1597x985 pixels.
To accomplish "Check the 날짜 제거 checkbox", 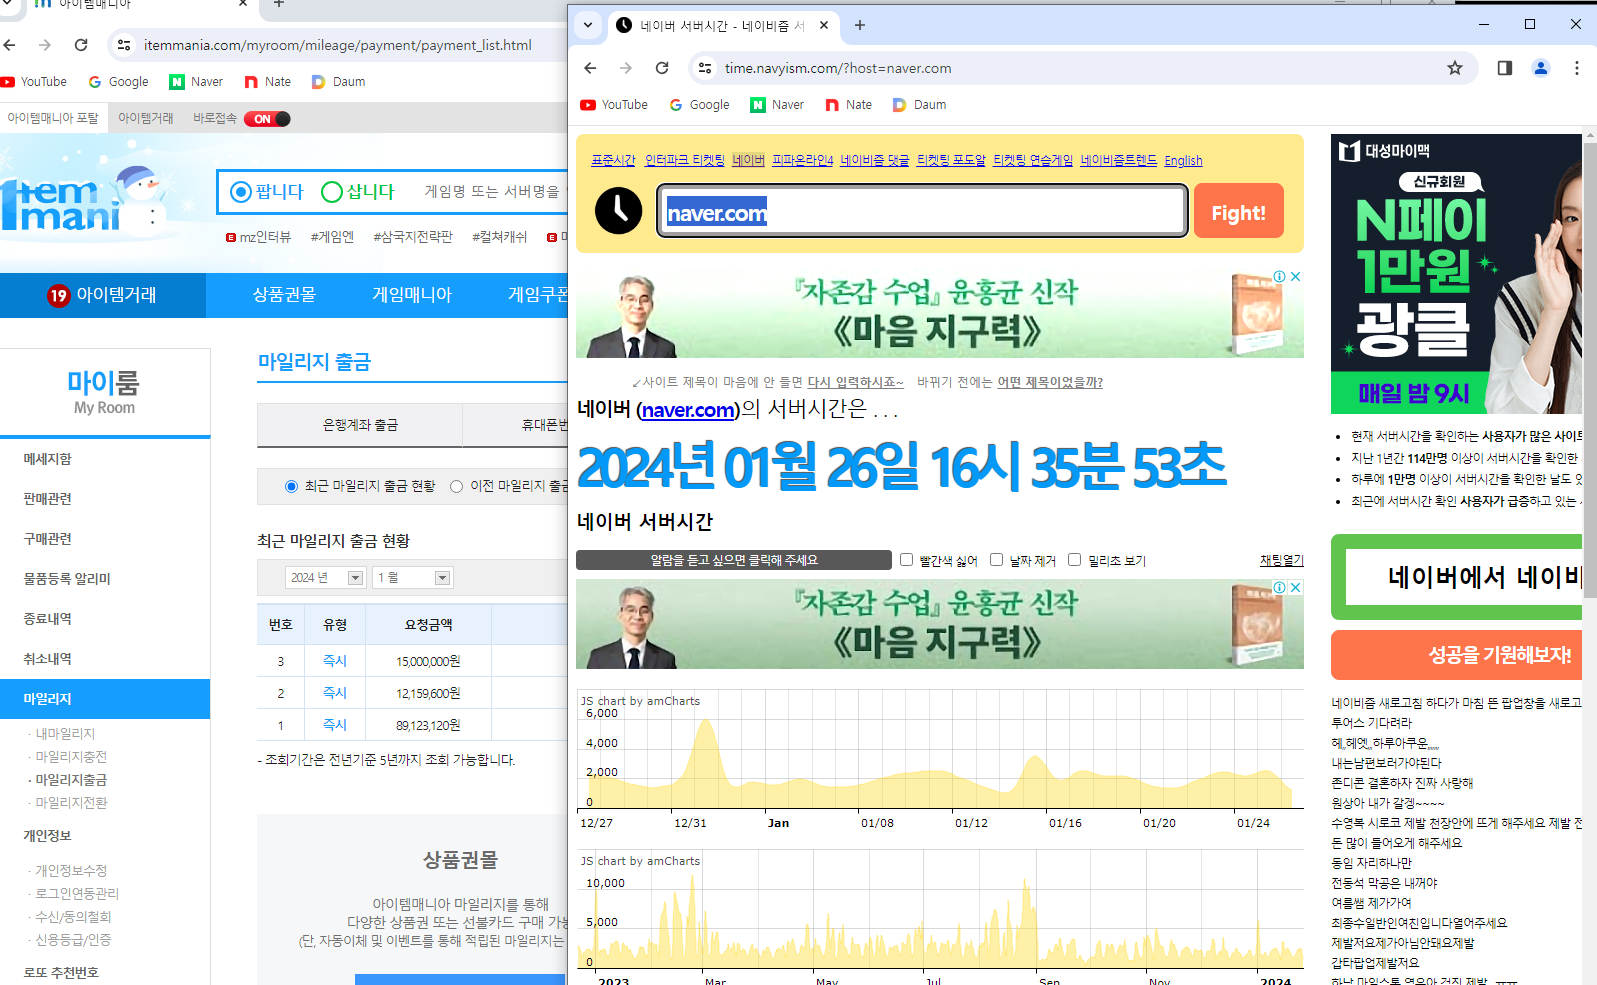I will [x=996, y=560].
